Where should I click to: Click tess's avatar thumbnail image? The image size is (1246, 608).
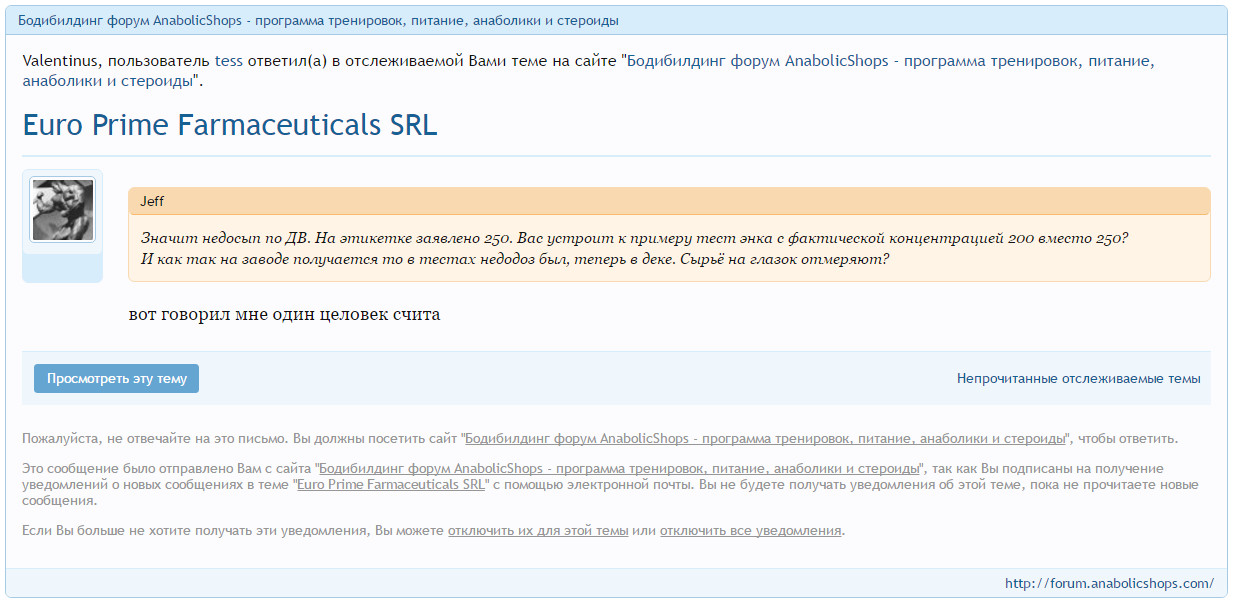[62, 210]
